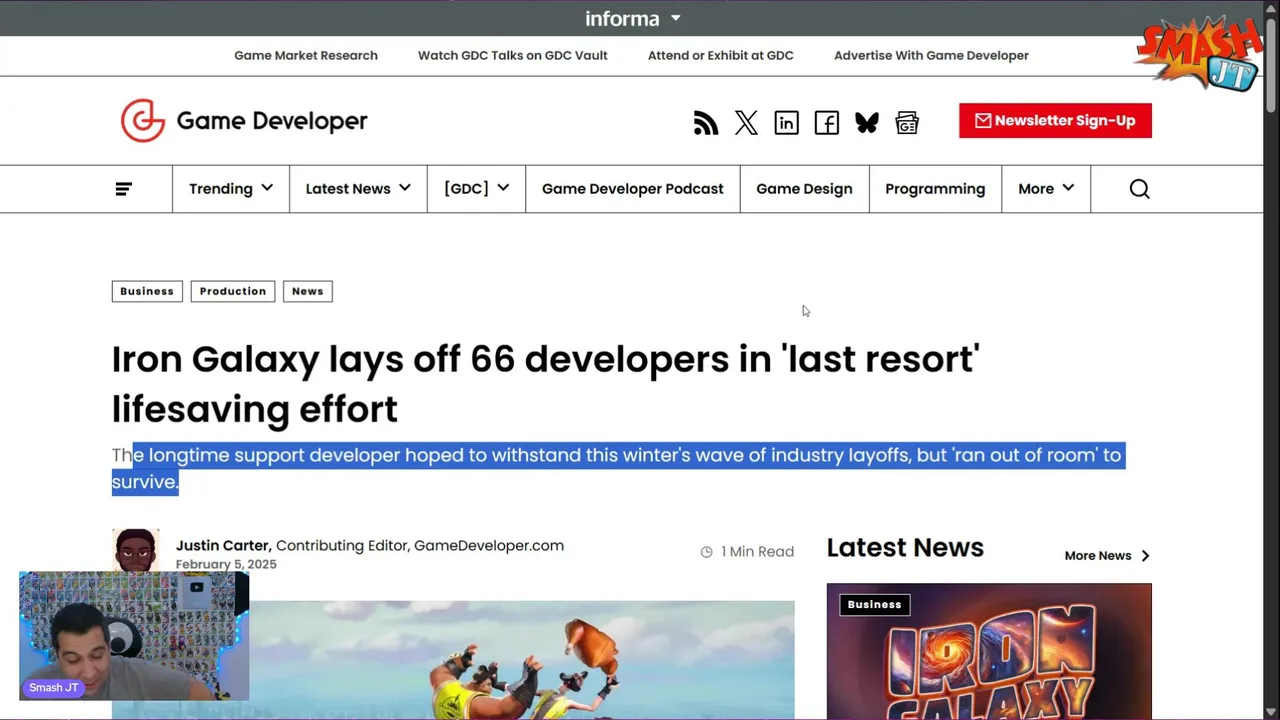The image size is (1280, 720).
Task: Open the search magnifier icon
Action: pos(1139,189)
